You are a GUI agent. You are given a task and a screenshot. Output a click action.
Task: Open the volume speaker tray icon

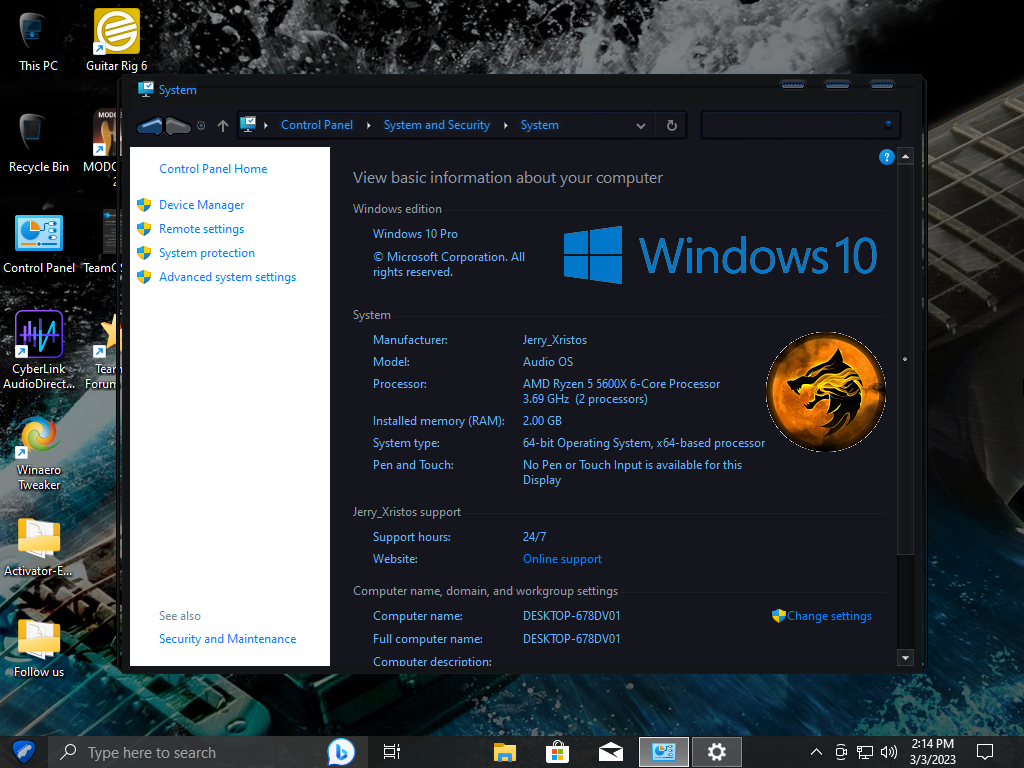coord(888,752)
